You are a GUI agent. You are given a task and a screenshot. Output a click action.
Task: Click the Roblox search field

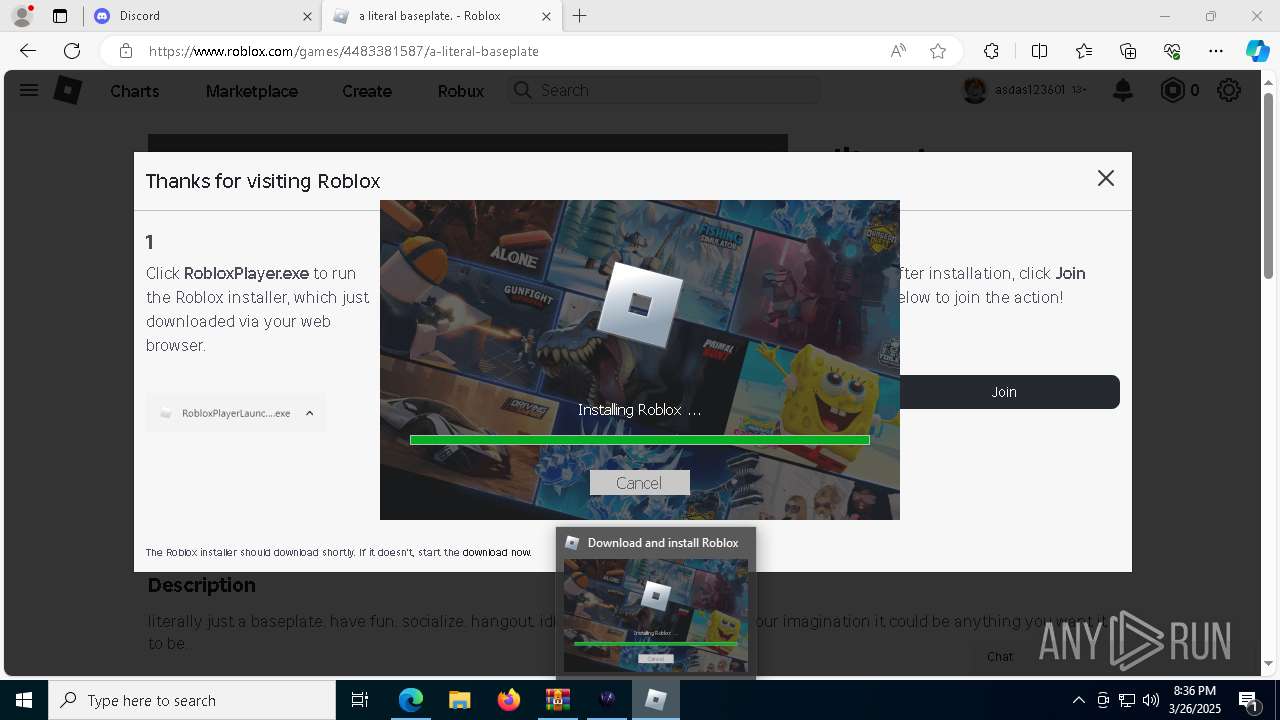664,90
